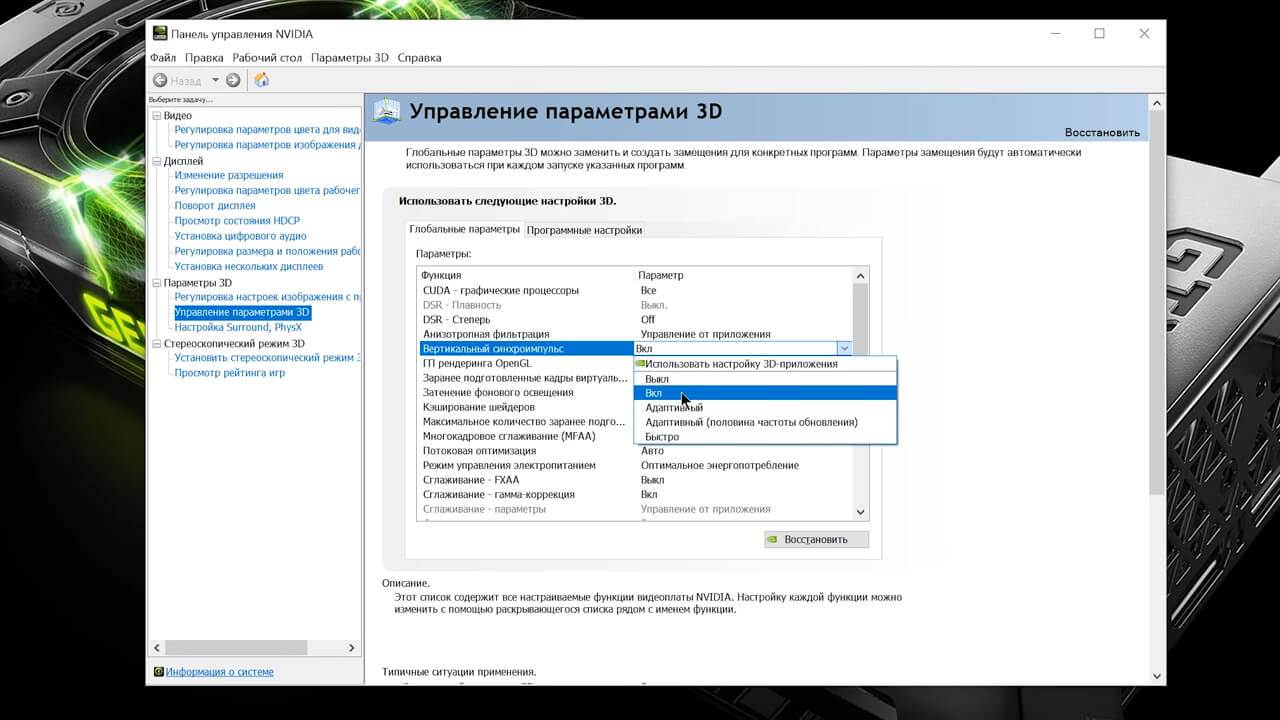Click the NVIDIA icon beside Информация о системе
Viewport: 1280px width, 720px height.
coord(159,672)
